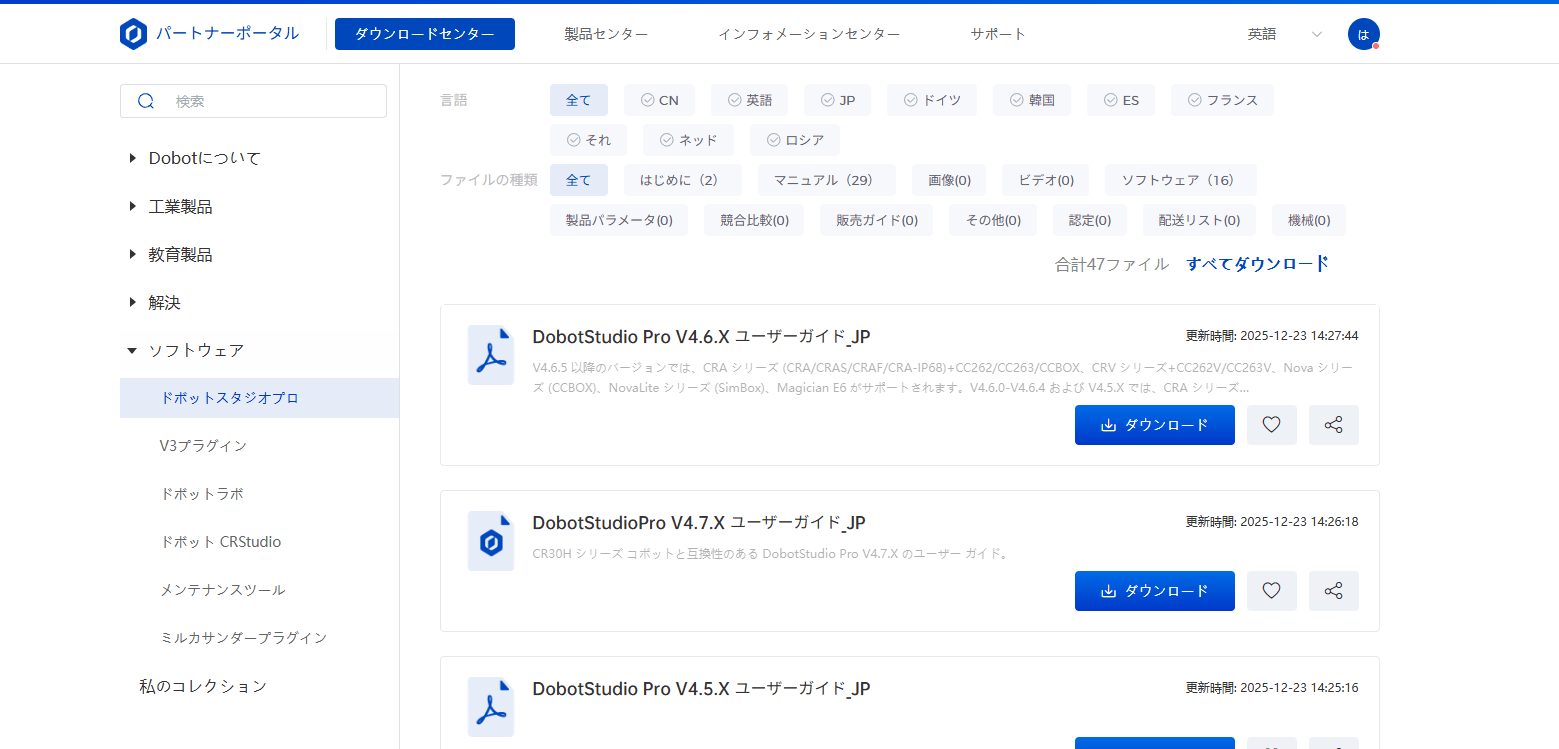Click the PDF icon of V4.6.X guide
The height and width of the screenshot is (749, 1559).
point(491,355)
